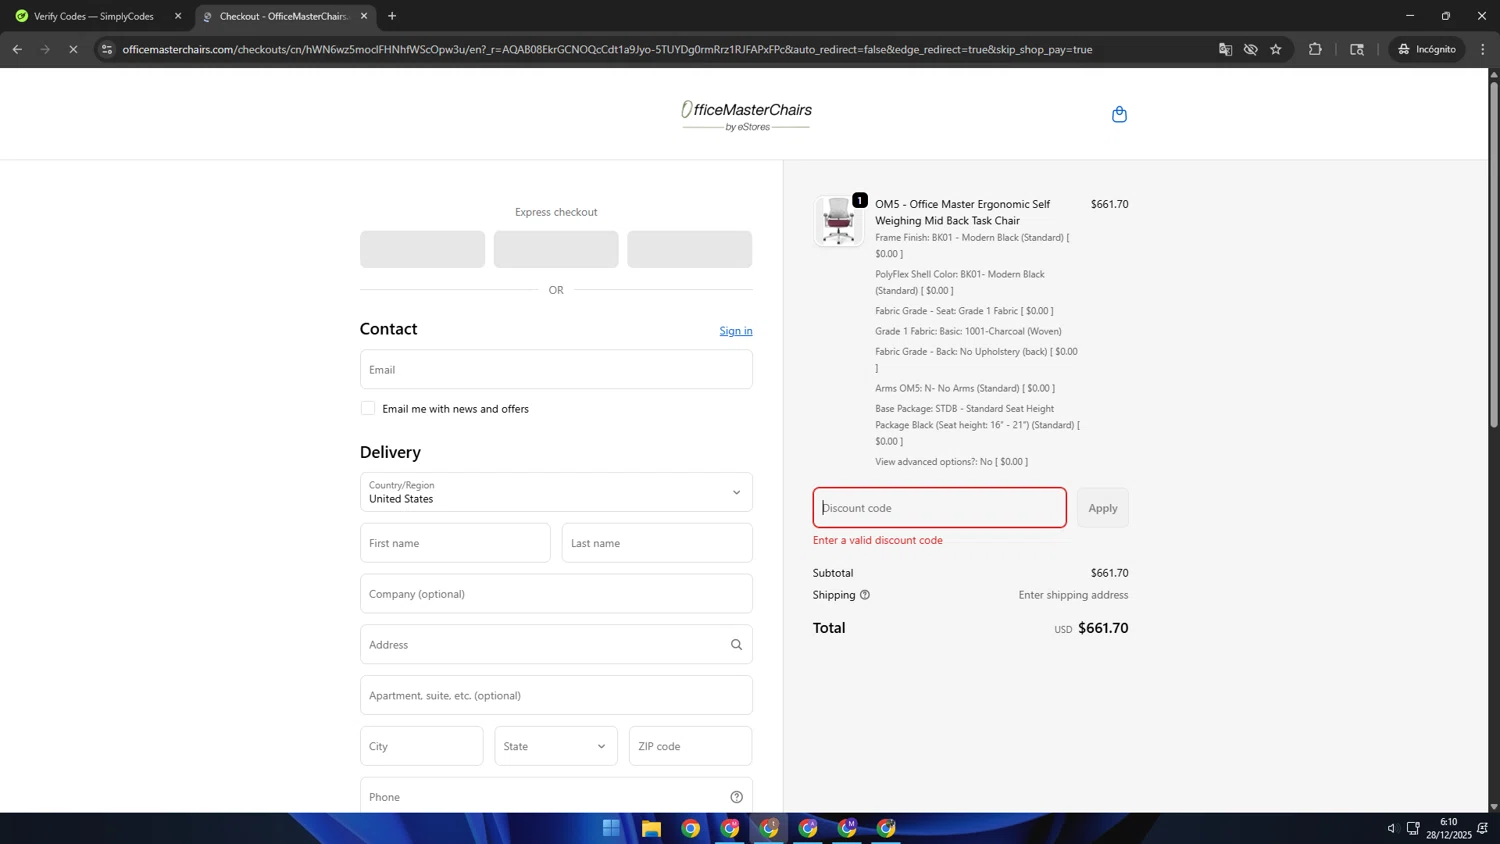
Task: Focus the ZIP code field
Action: click(690, 746)
